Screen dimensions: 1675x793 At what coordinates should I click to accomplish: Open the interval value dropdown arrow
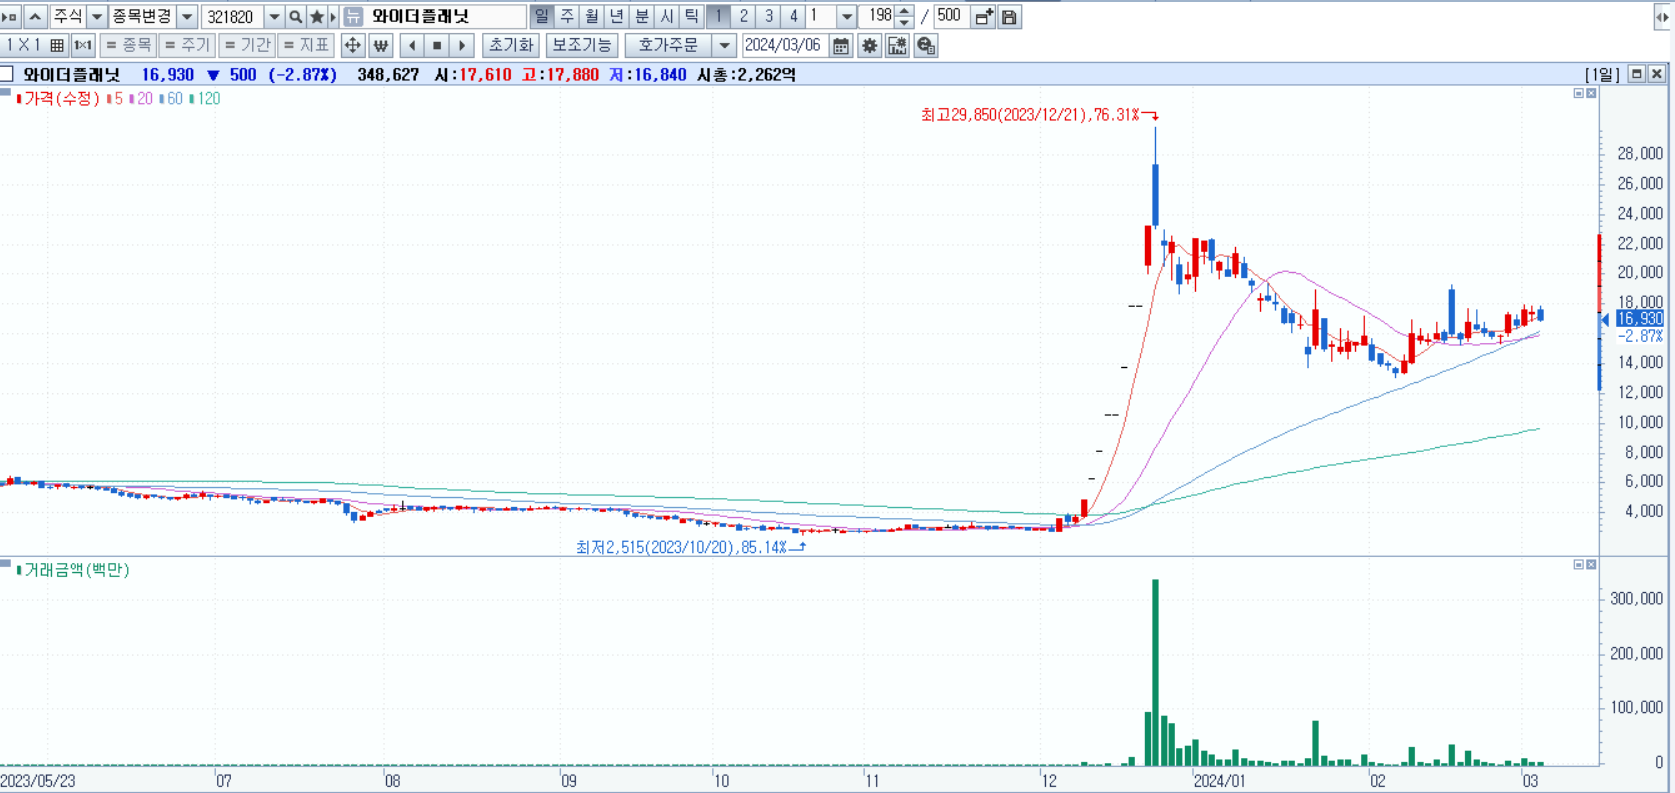click(x=847, y=17)
